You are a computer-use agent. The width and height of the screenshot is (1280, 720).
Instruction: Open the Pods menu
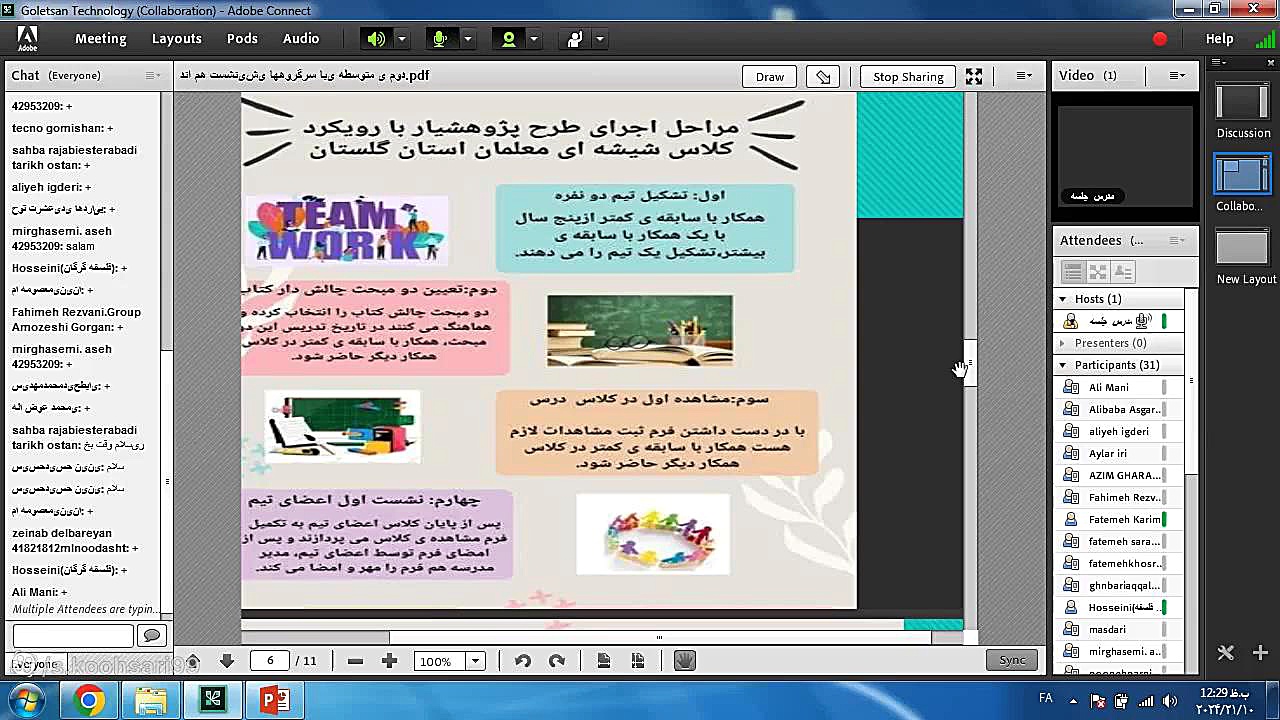(242, 38)
